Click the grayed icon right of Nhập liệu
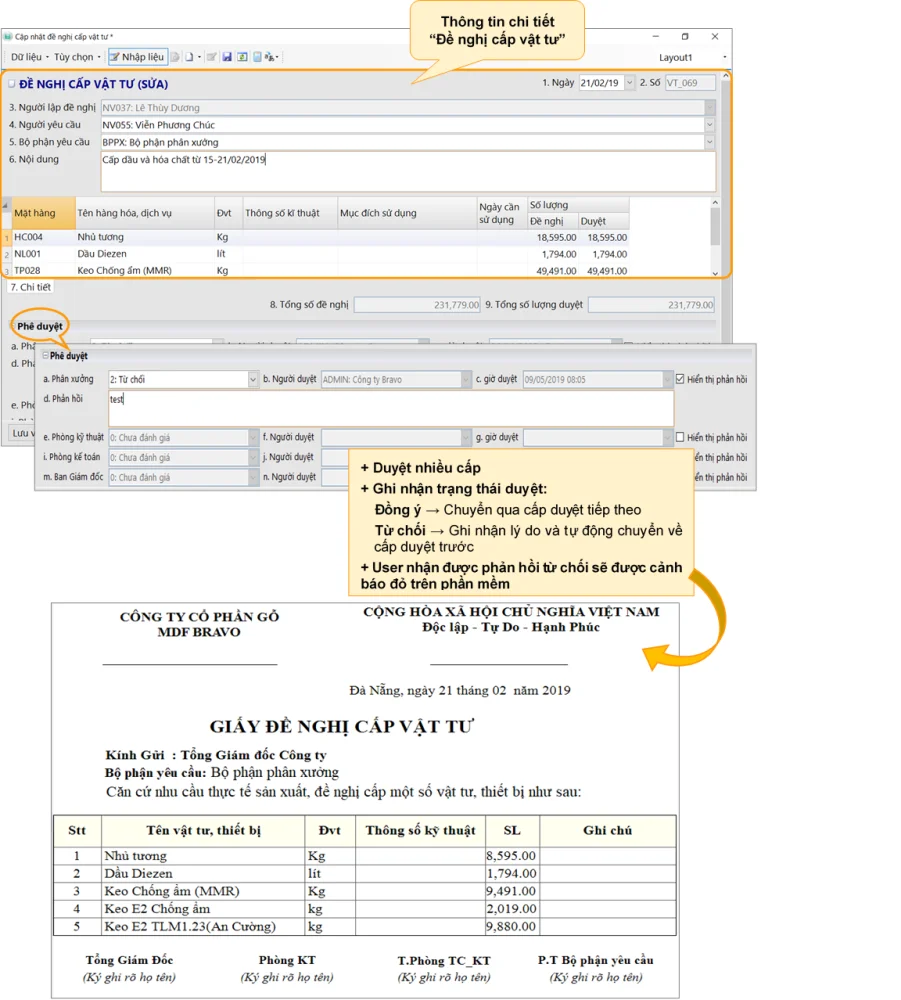This screenshot has height=1000, width=901. coord(175,57)
